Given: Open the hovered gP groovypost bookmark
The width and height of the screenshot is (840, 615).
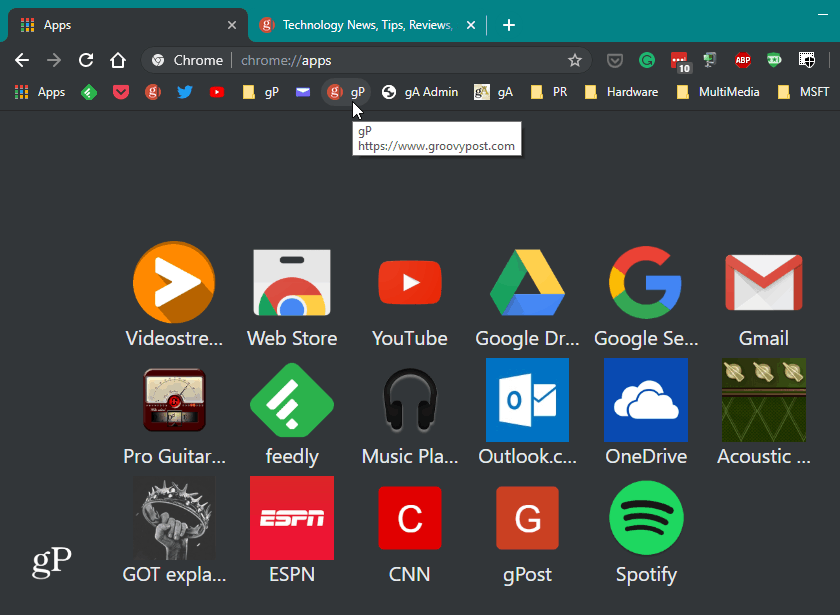Looking at the screenshot, I should click(346, 92).
